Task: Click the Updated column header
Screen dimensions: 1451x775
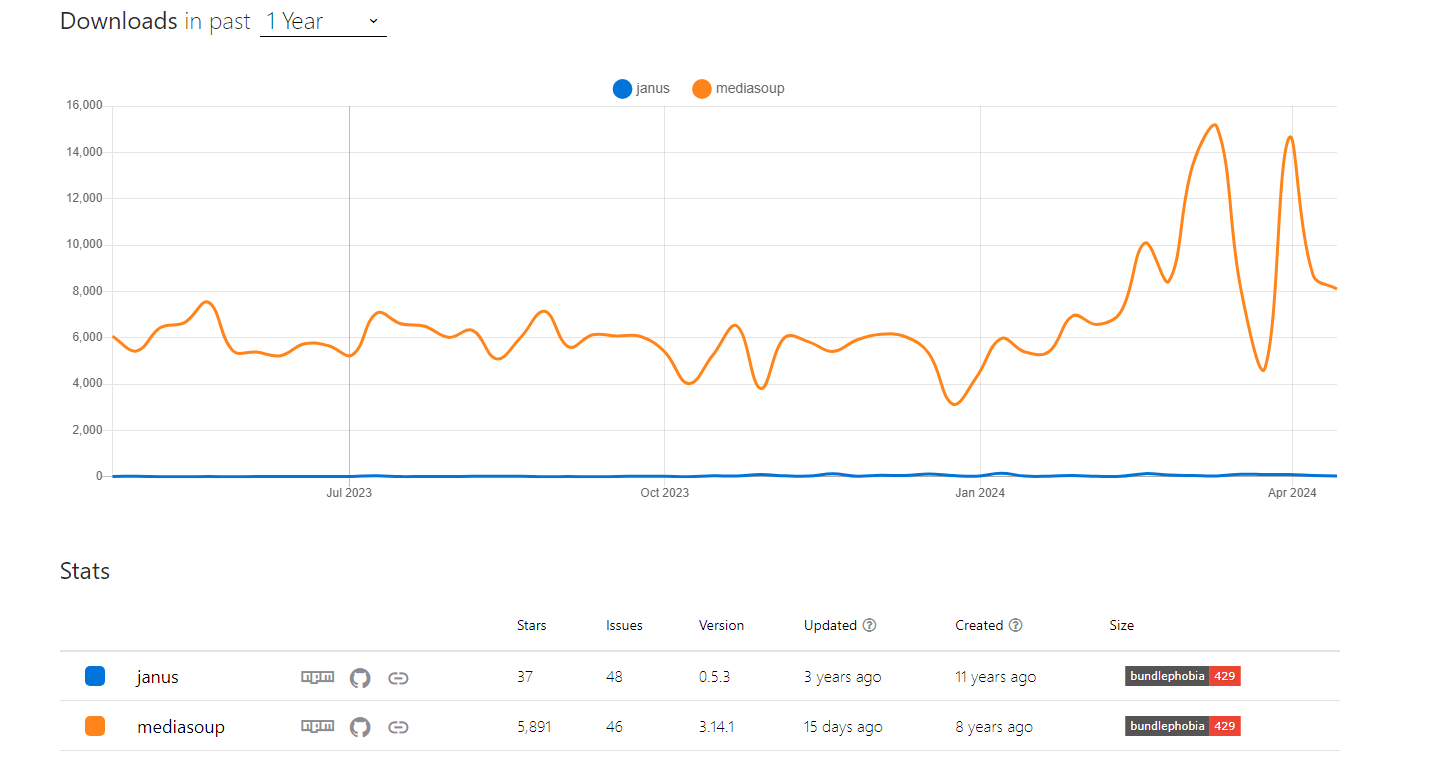Action: [830, 625]
